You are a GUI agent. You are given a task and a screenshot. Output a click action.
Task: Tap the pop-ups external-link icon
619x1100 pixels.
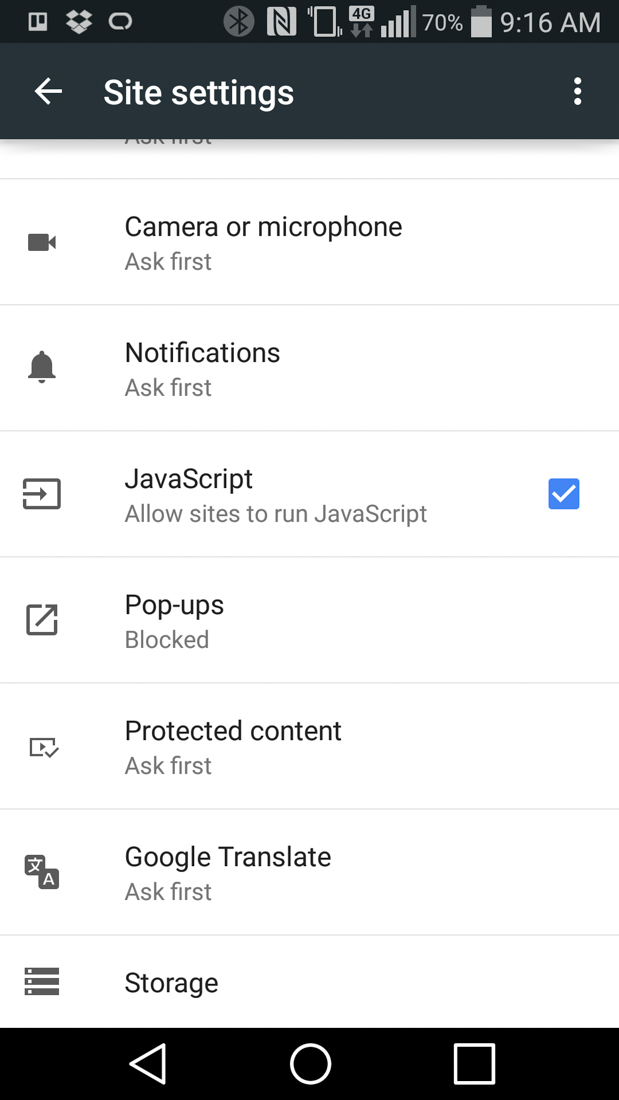coord(42,620)
